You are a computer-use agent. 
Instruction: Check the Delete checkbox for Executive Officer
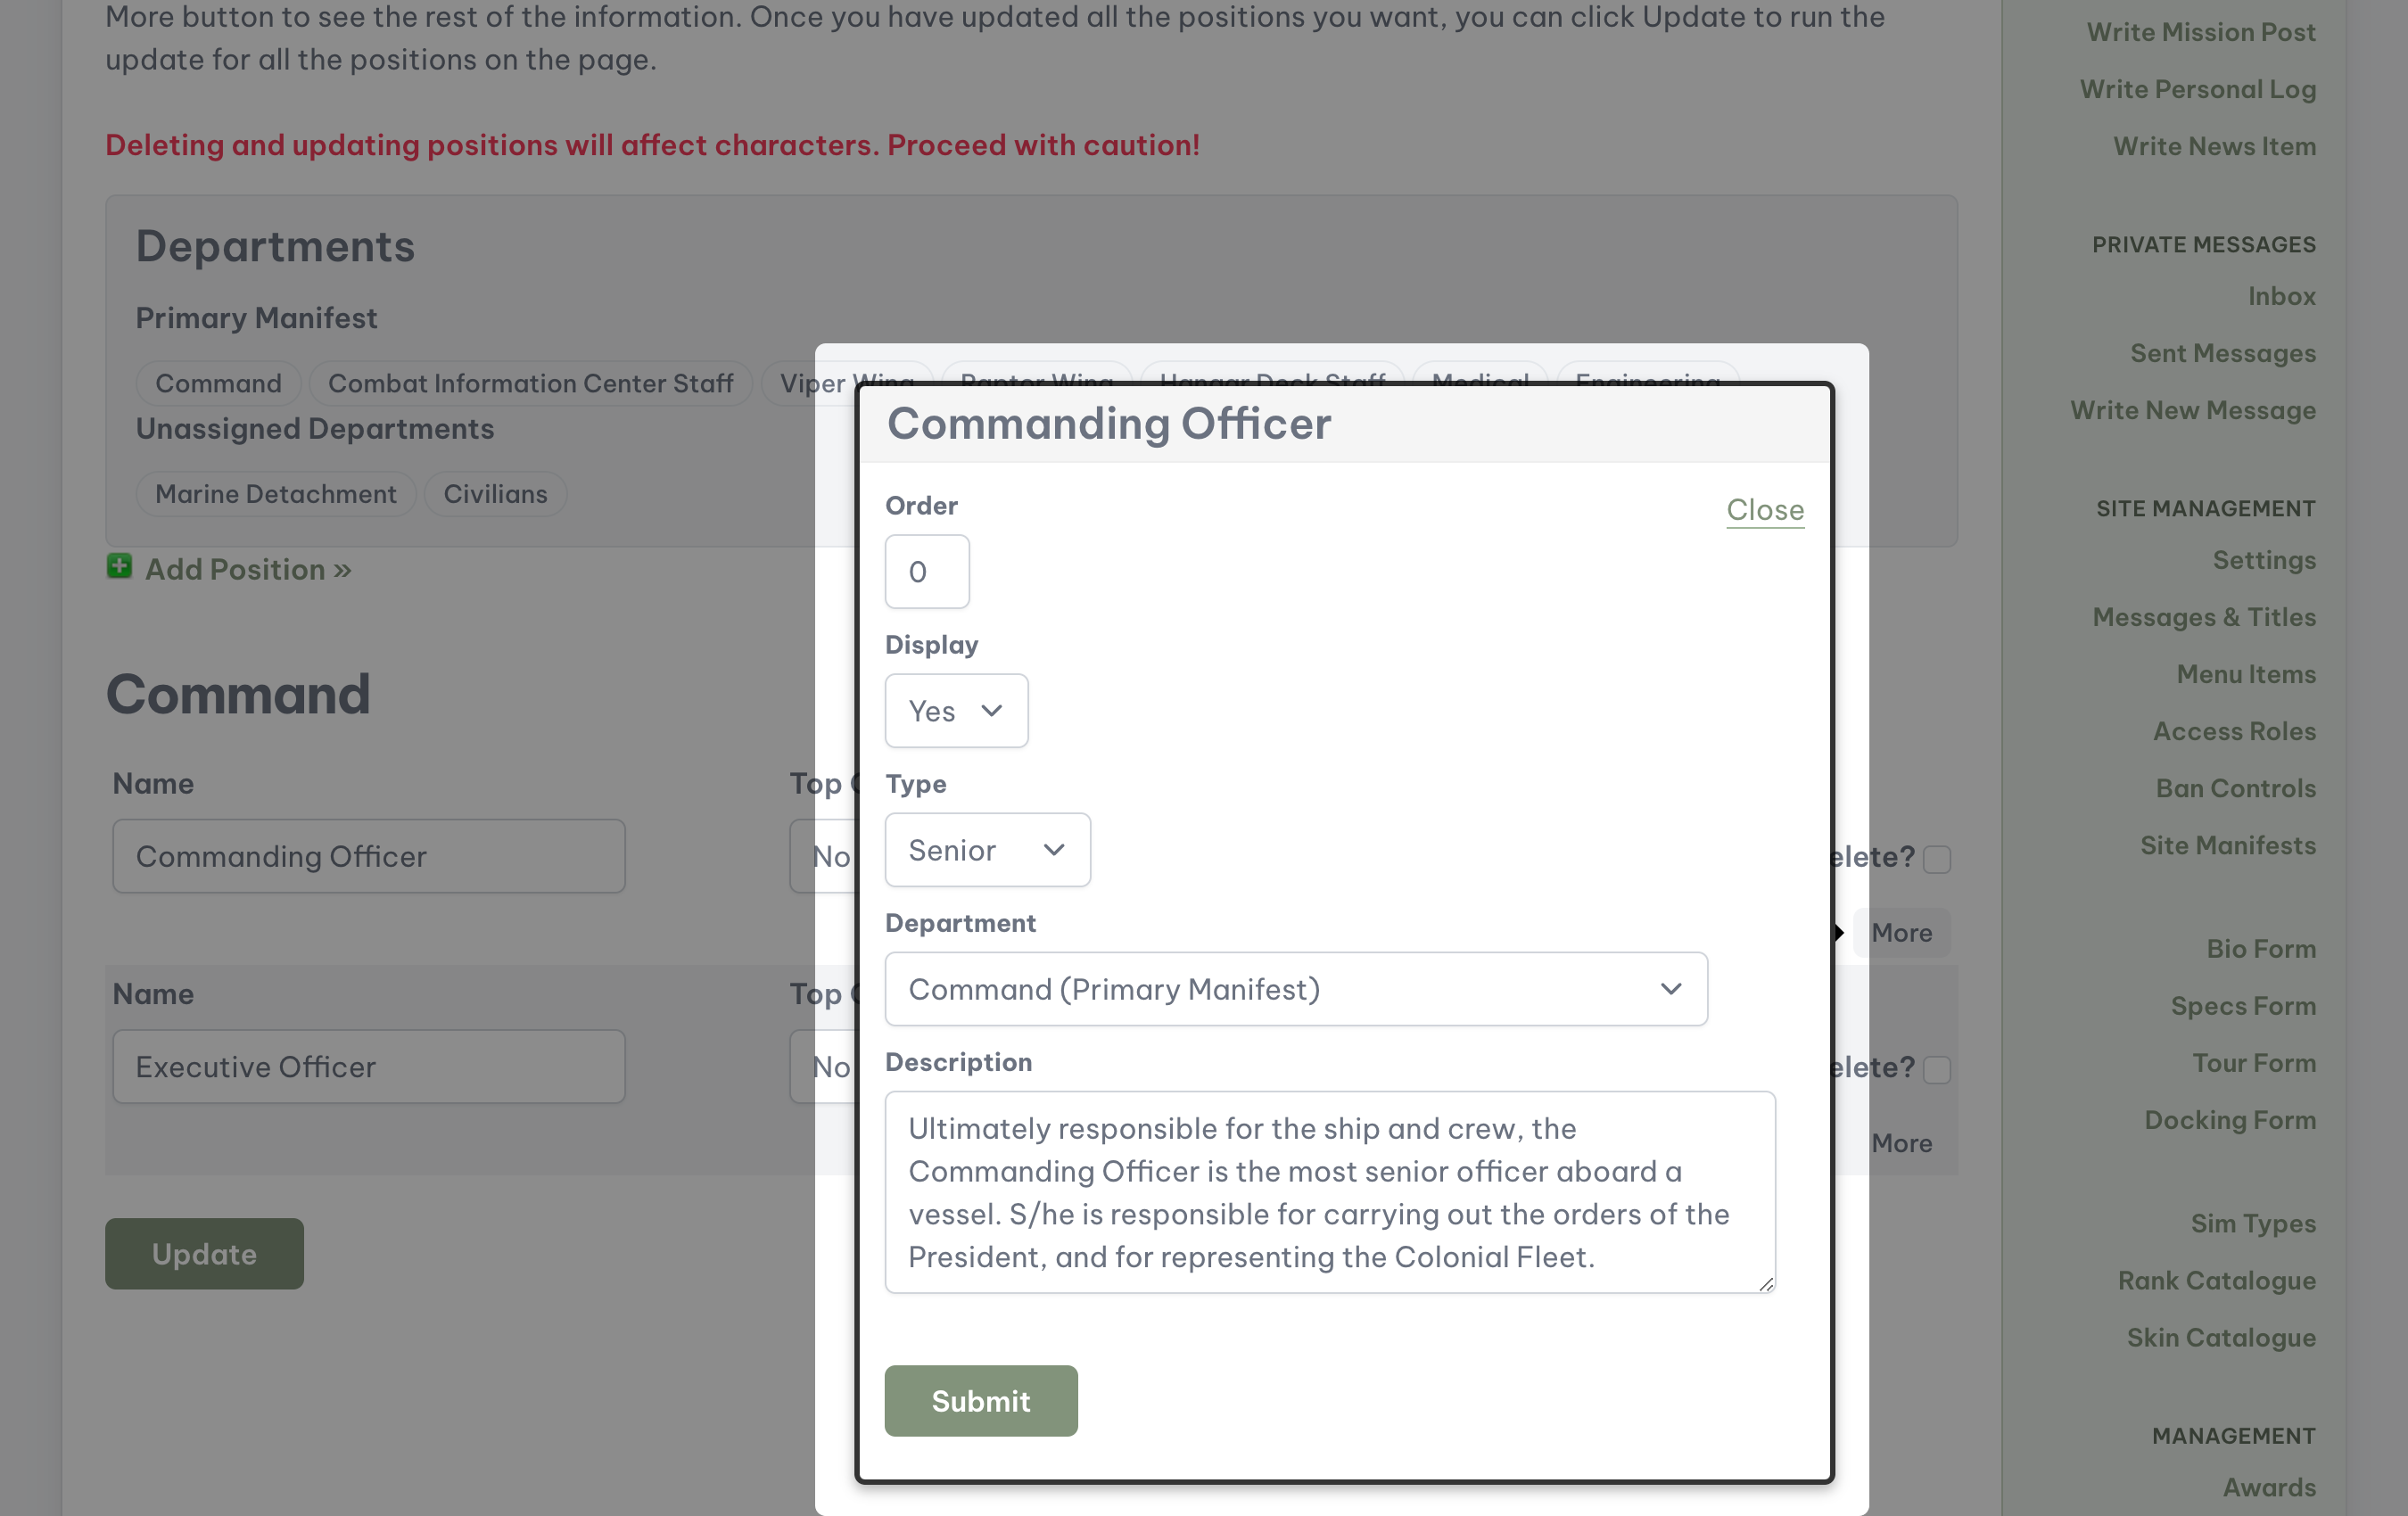coord(1936,1069)
